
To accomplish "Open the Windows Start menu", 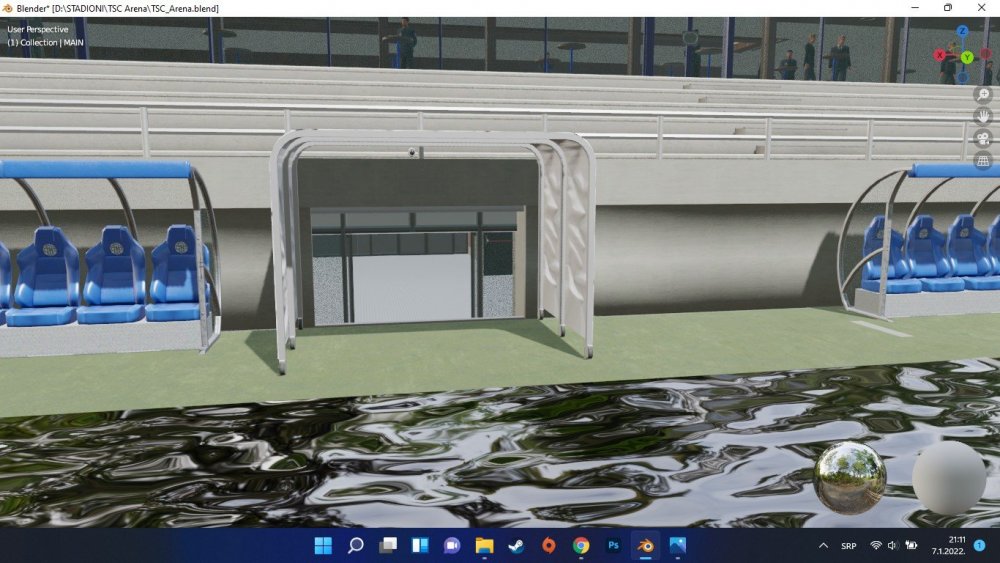I will [x=324, y=546].
